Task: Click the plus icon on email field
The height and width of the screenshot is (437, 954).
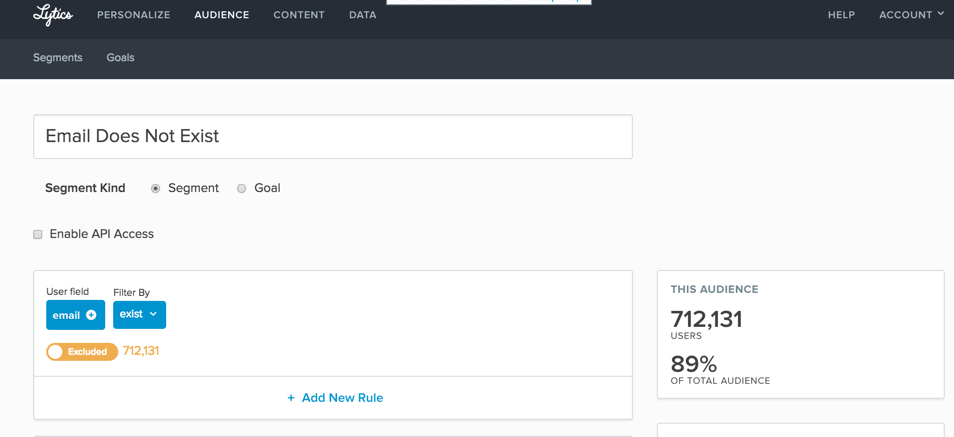Action: (91, 315)
